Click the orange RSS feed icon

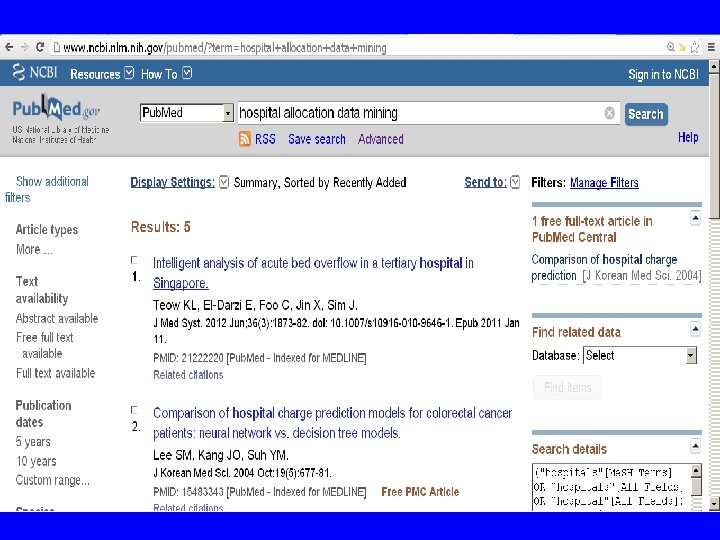tap(245, 139)
